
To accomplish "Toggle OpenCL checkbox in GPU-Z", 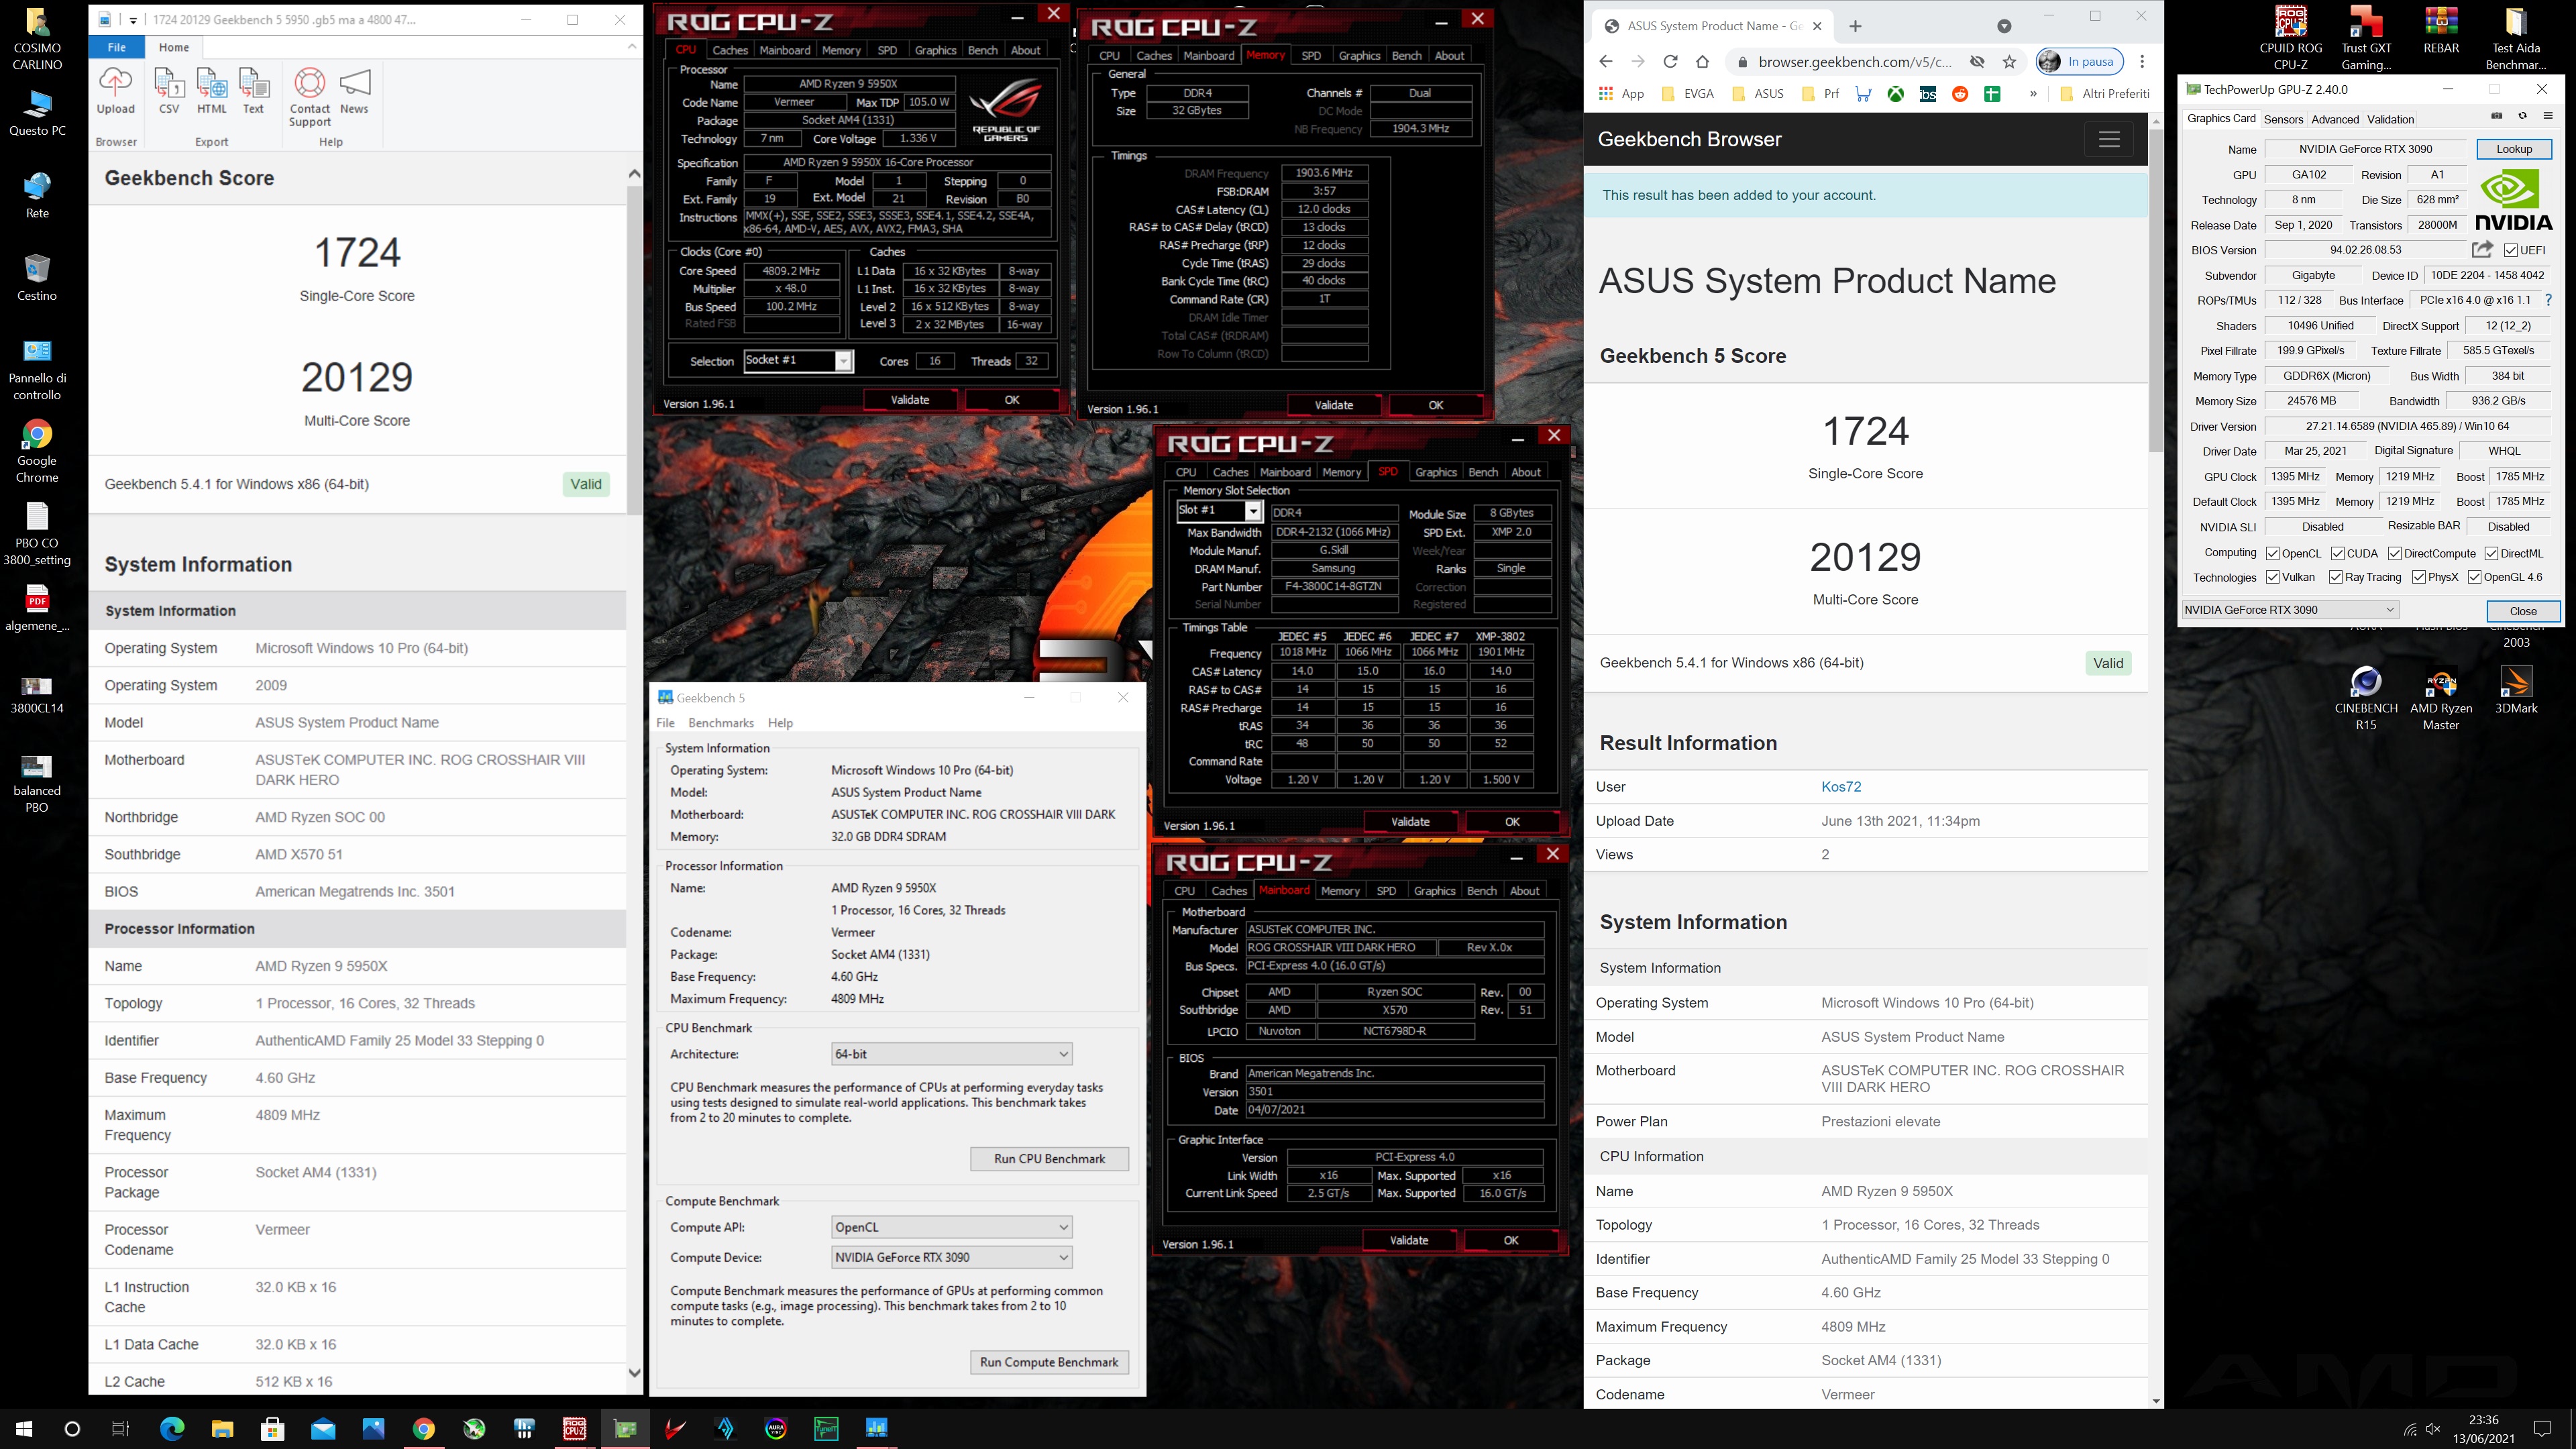I will coord(2273,554).
